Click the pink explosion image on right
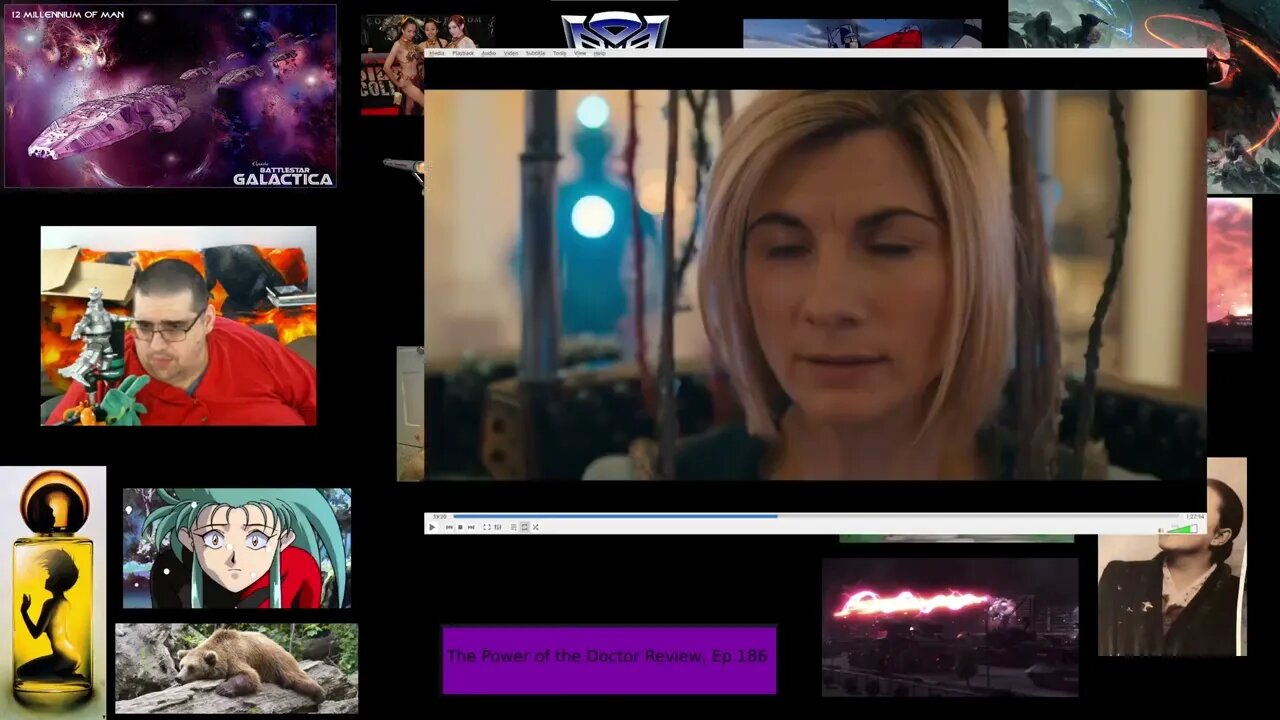 coord(1229,272)
